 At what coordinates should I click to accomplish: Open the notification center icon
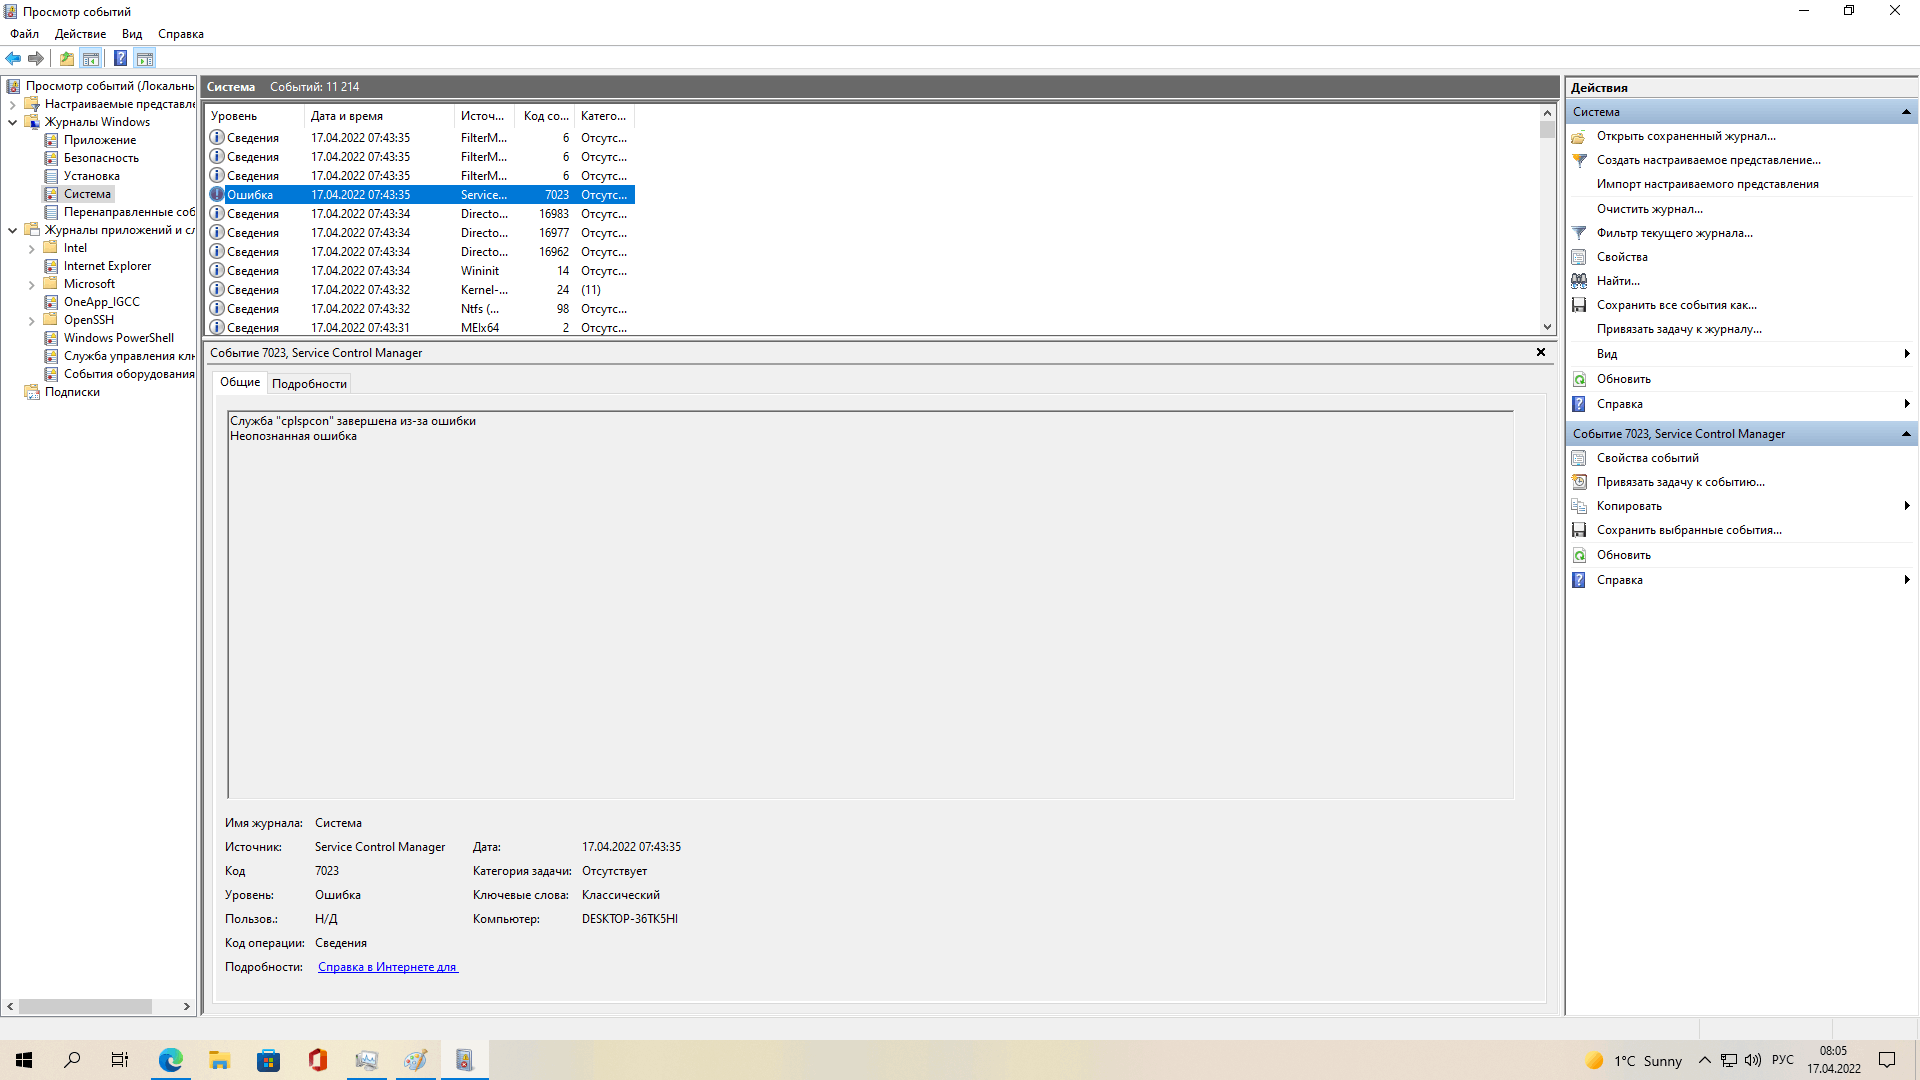point(1887,1060)
